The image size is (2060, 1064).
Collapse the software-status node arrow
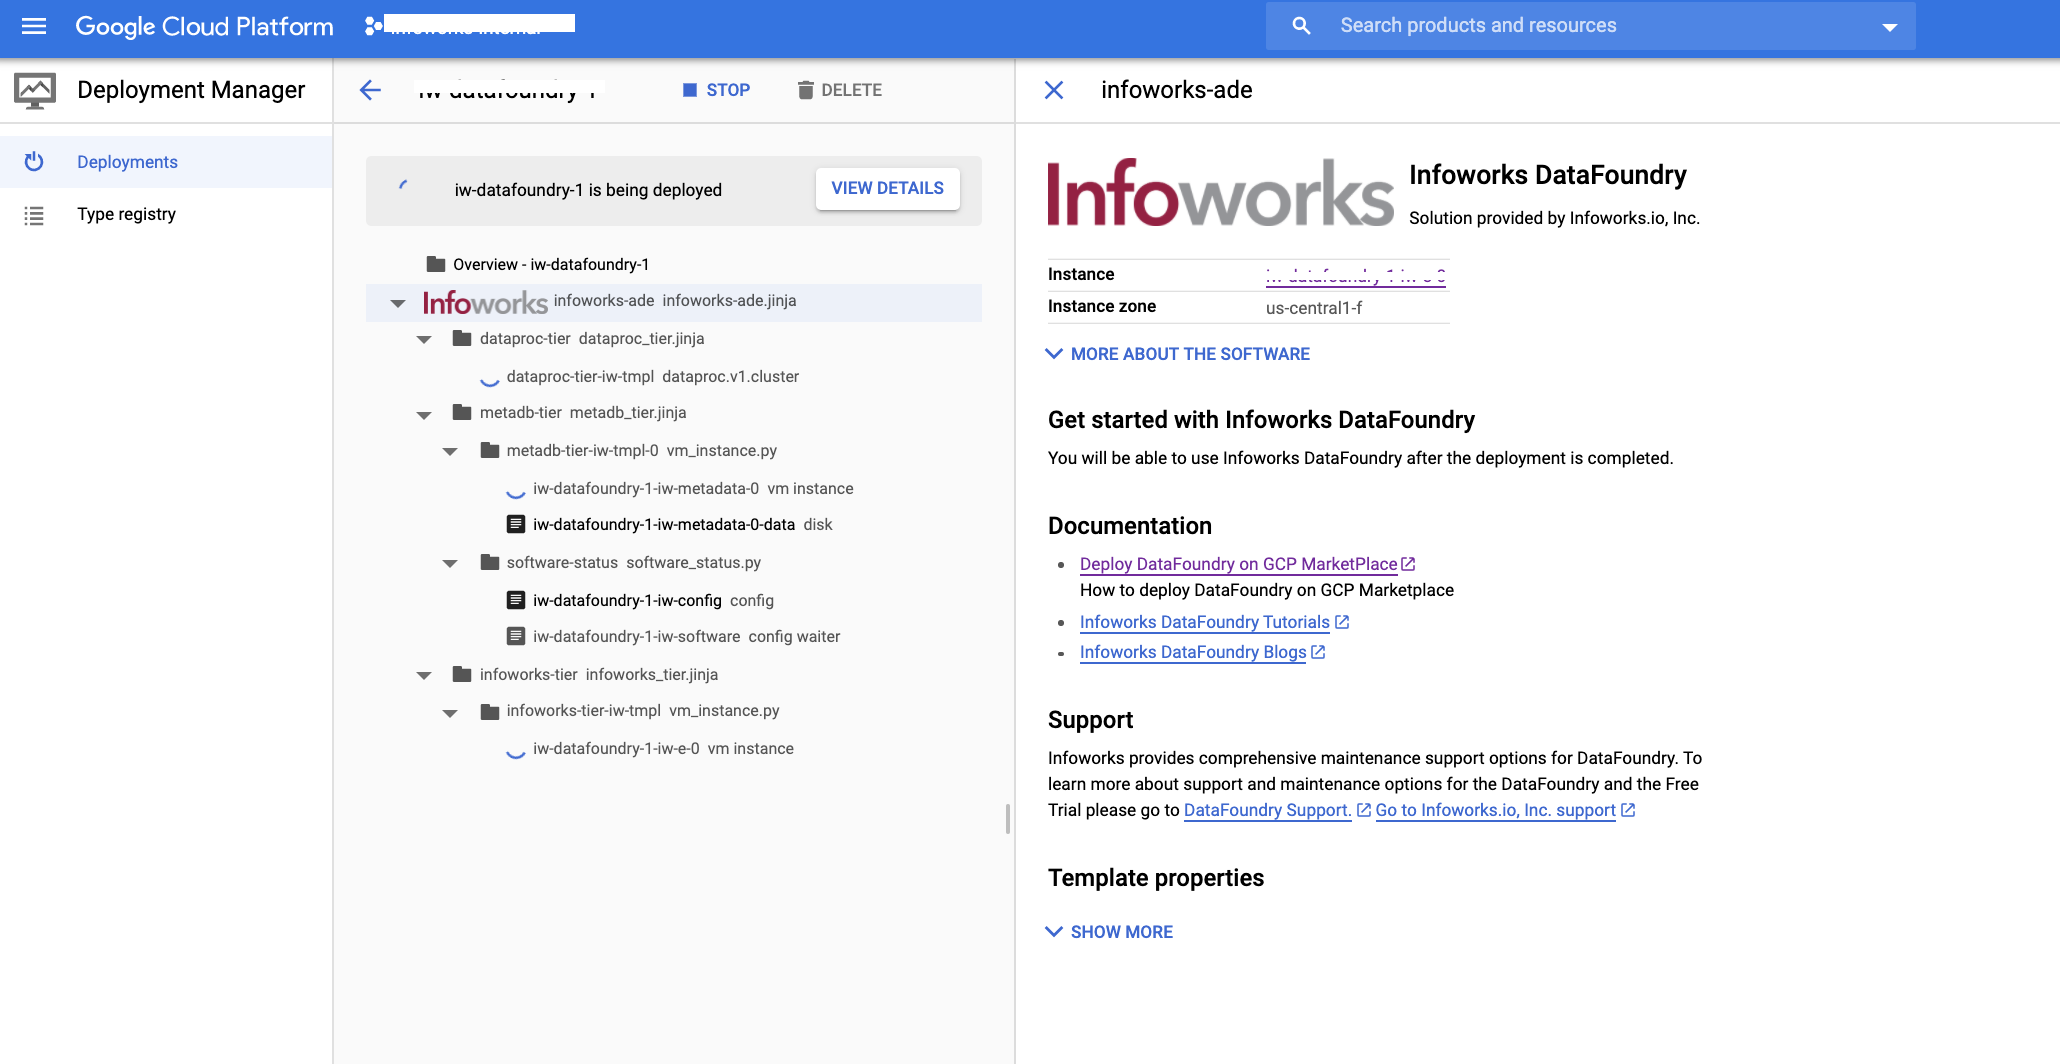[450, 564]
